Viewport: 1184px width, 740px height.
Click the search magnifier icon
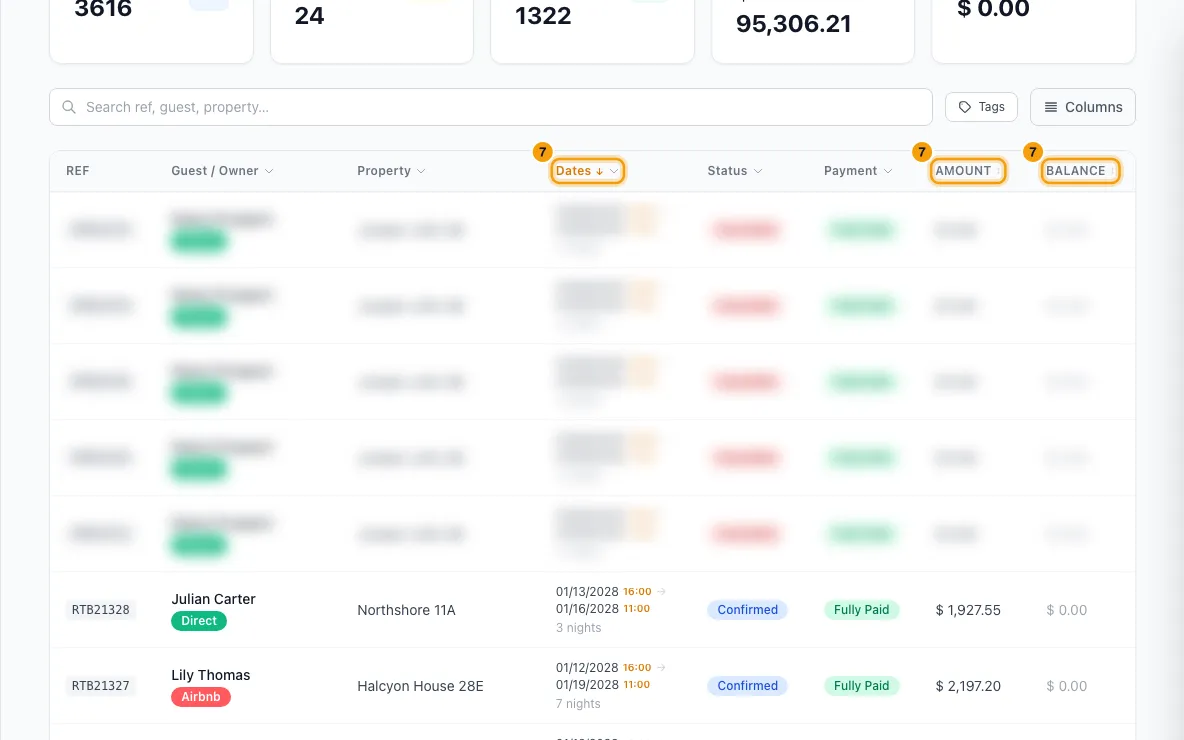(69, 107)
